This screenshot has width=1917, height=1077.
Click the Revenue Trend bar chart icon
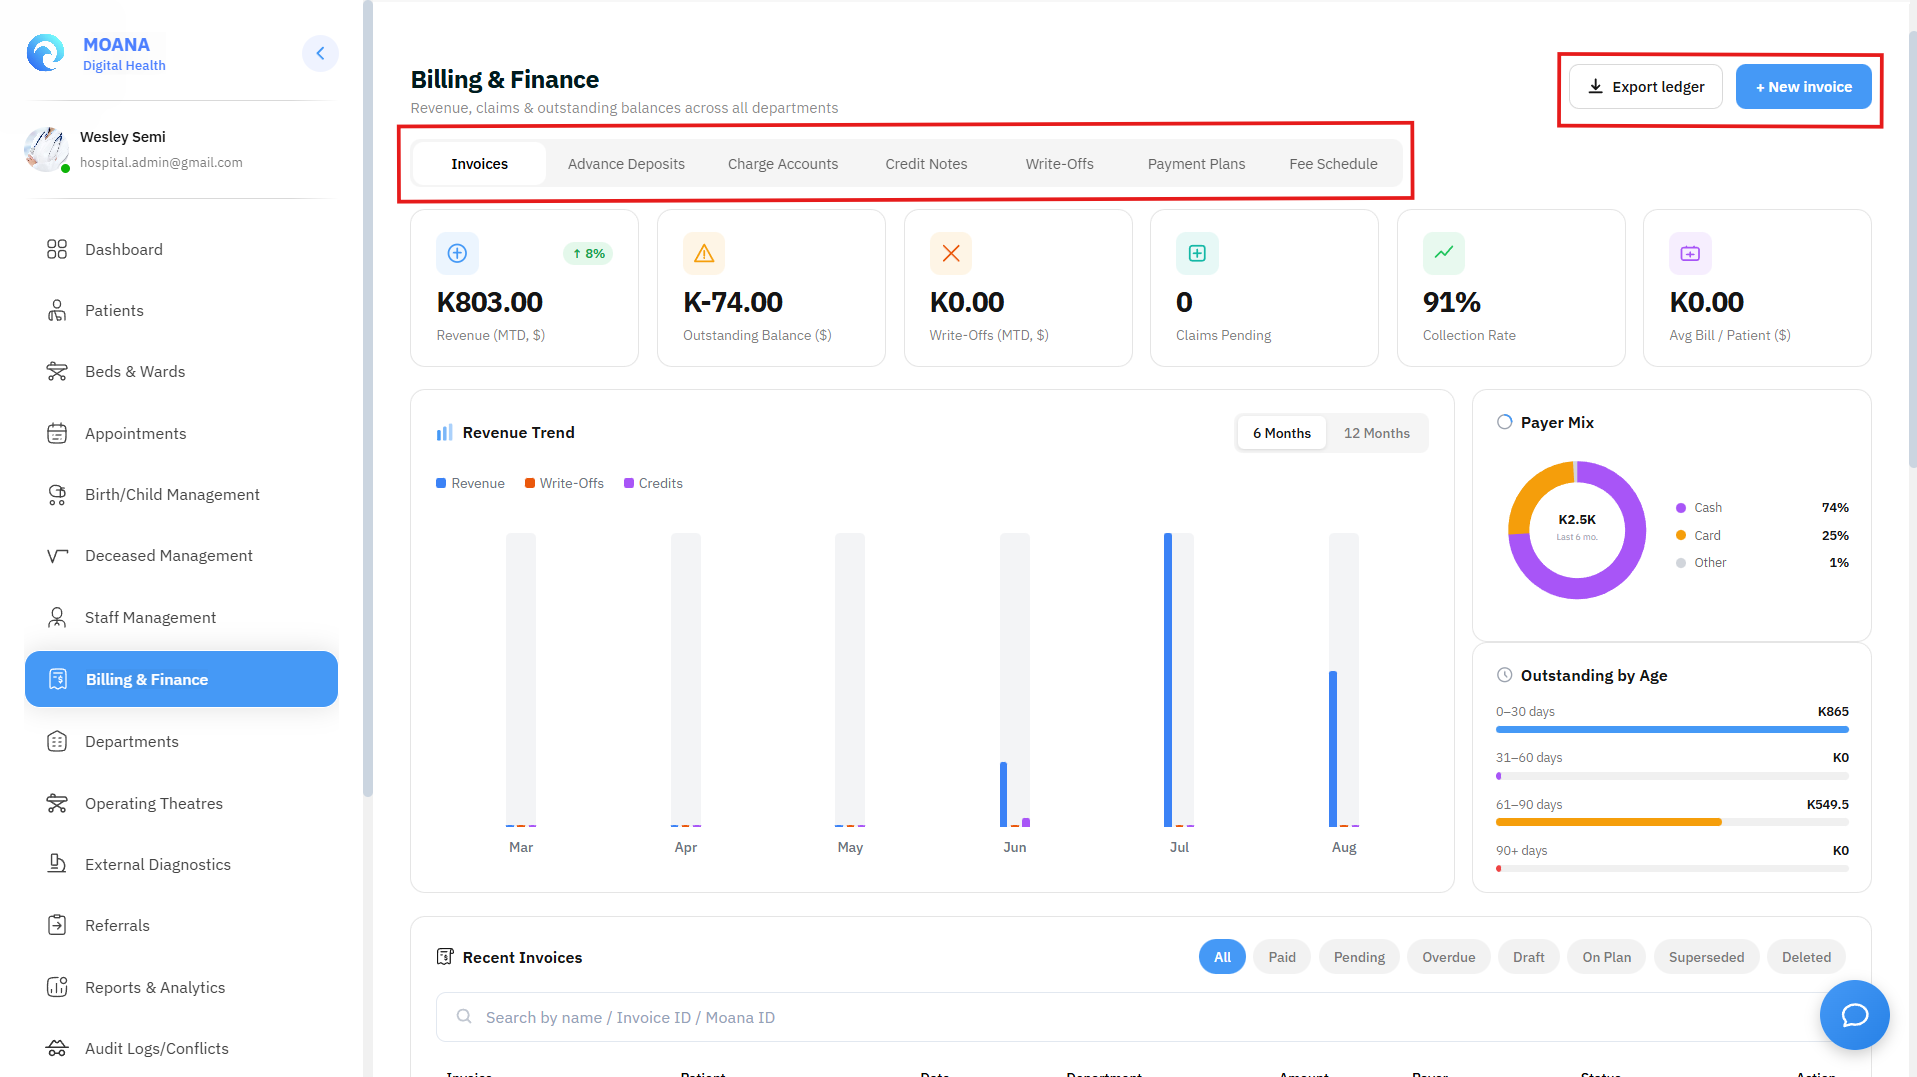click(444, 433)
